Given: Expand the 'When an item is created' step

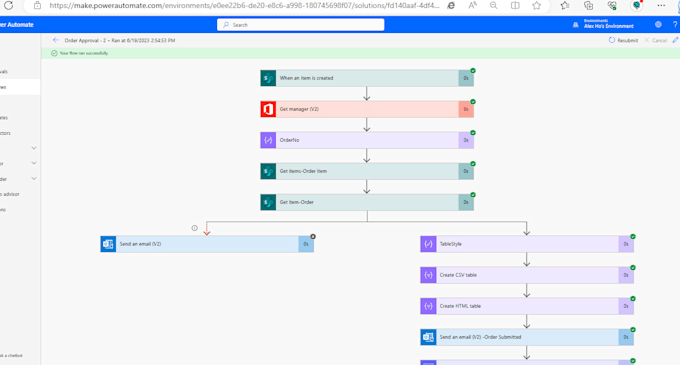Looking at the screenshot, I should pos(367,78).
